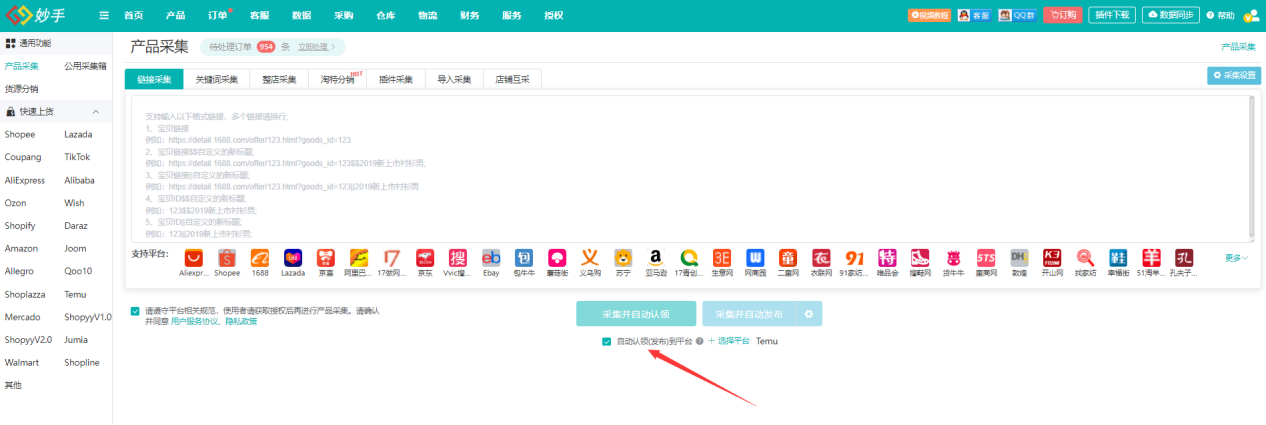Viewport: 1266px width, 425px height.
Task: Switch to the 导入采集 tab
Action: pos(454,80)
